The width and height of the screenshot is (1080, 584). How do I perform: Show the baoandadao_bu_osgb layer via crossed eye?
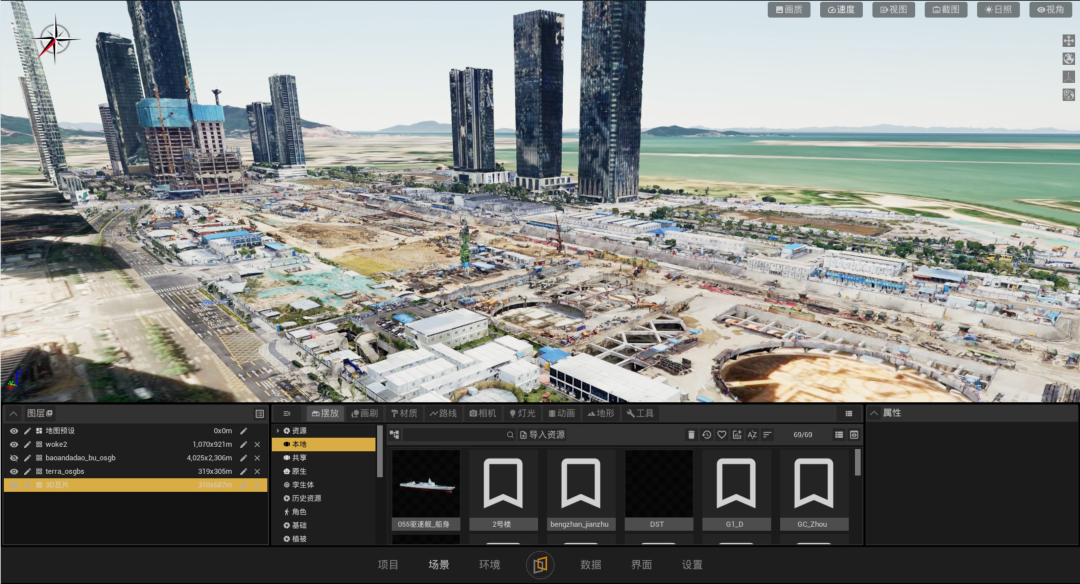13,457
